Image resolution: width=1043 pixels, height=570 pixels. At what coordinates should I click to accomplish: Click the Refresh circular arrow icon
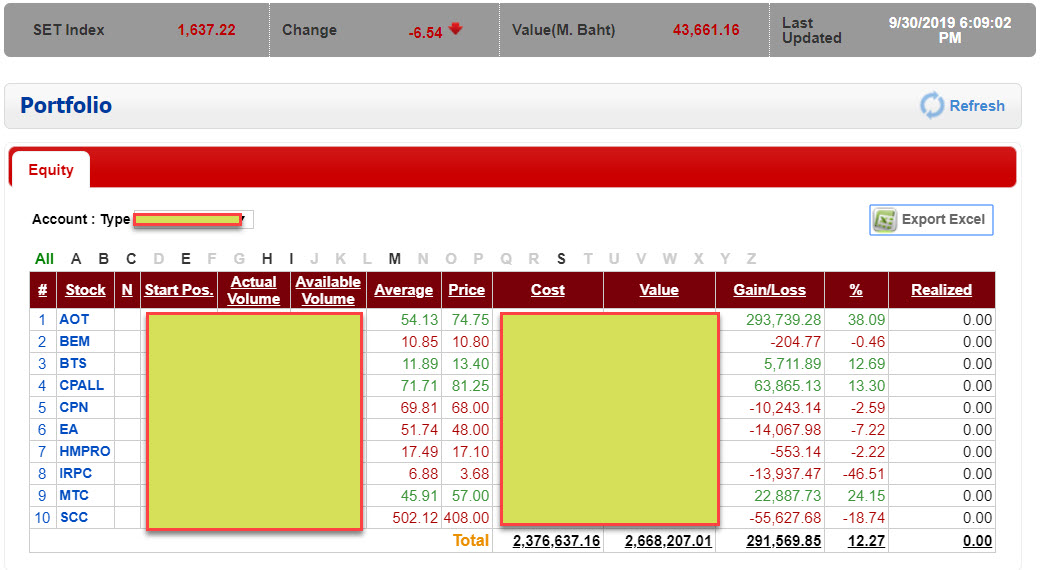932,105
